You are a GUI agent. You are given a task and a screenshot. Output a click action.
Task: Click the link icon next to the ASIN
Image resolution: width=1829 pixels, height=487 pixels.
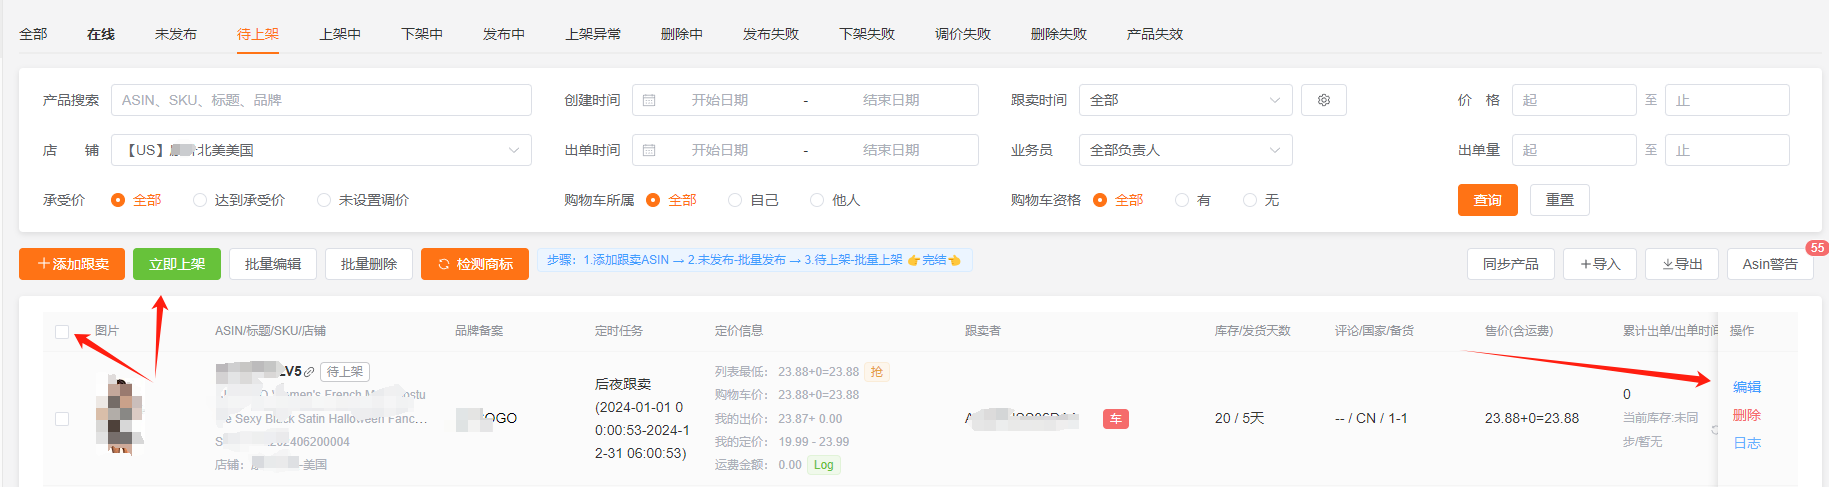pos(309,372)
